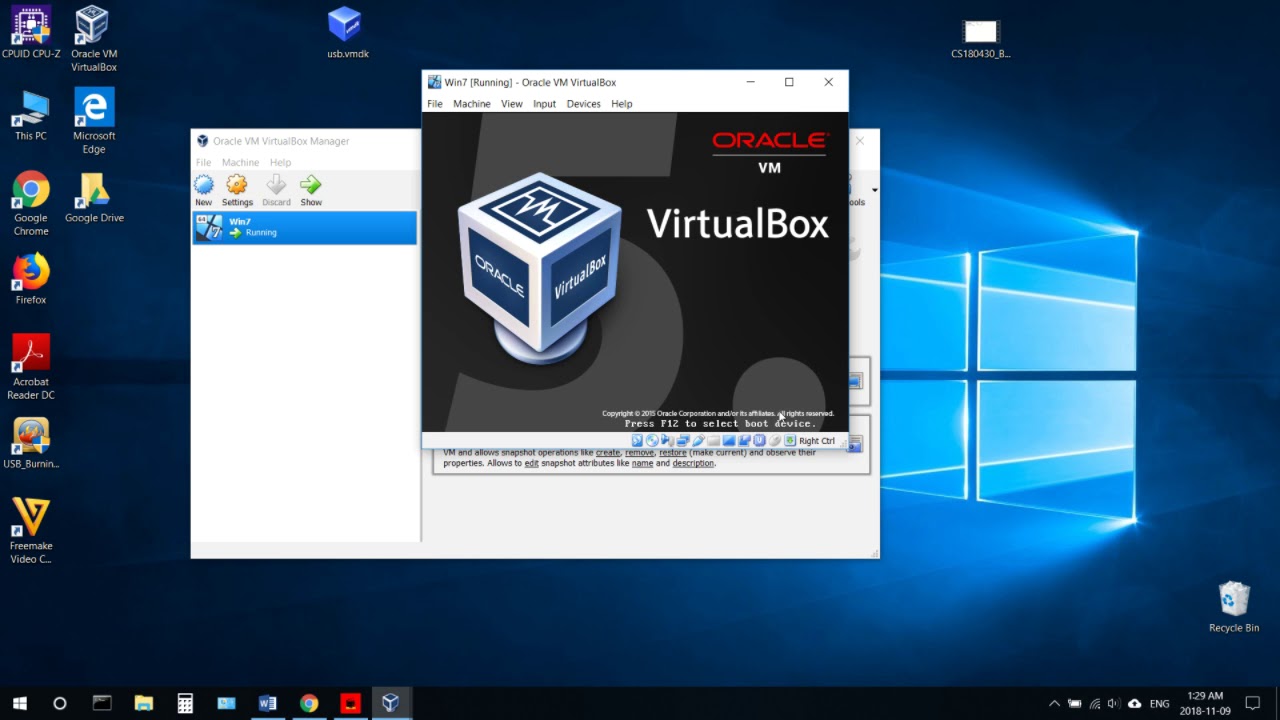Click the CPU/virtualization icon in VM status bar
The height and width of the screenshot is (720, 1280).
[759, 441]
